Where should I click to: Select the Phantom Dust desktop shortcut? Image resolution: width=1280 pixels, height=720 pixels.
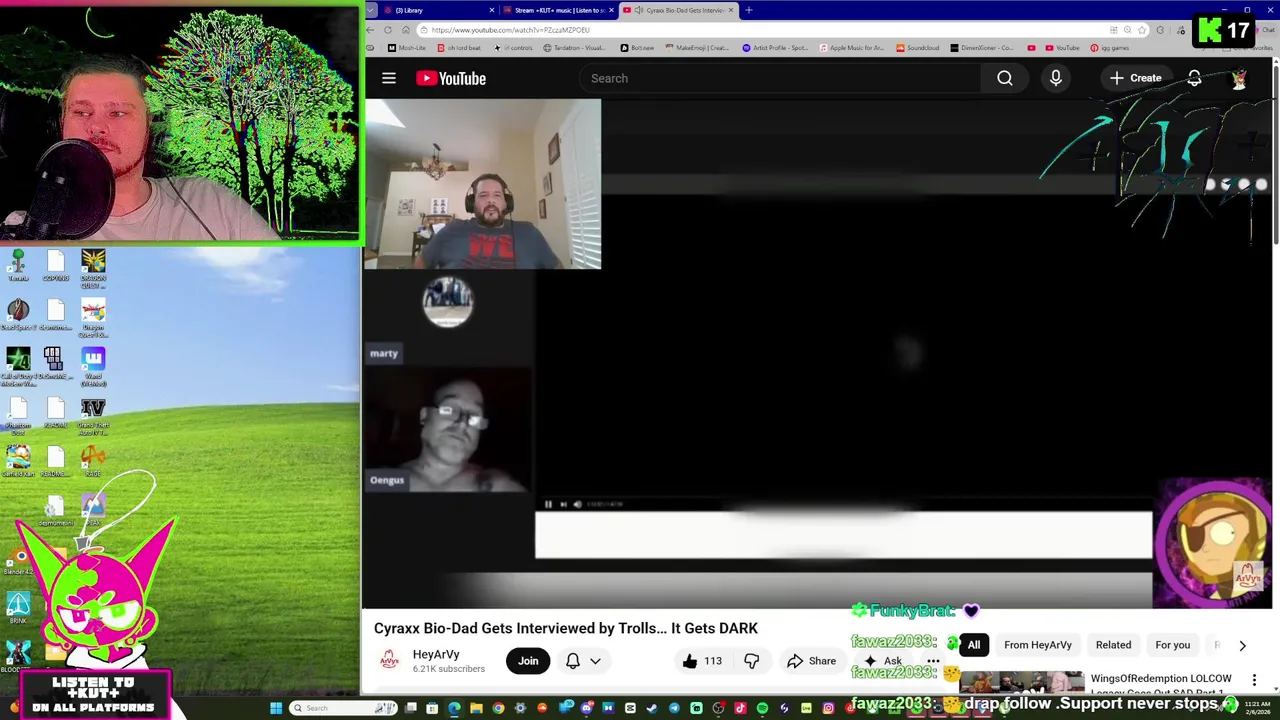(18, 416)
